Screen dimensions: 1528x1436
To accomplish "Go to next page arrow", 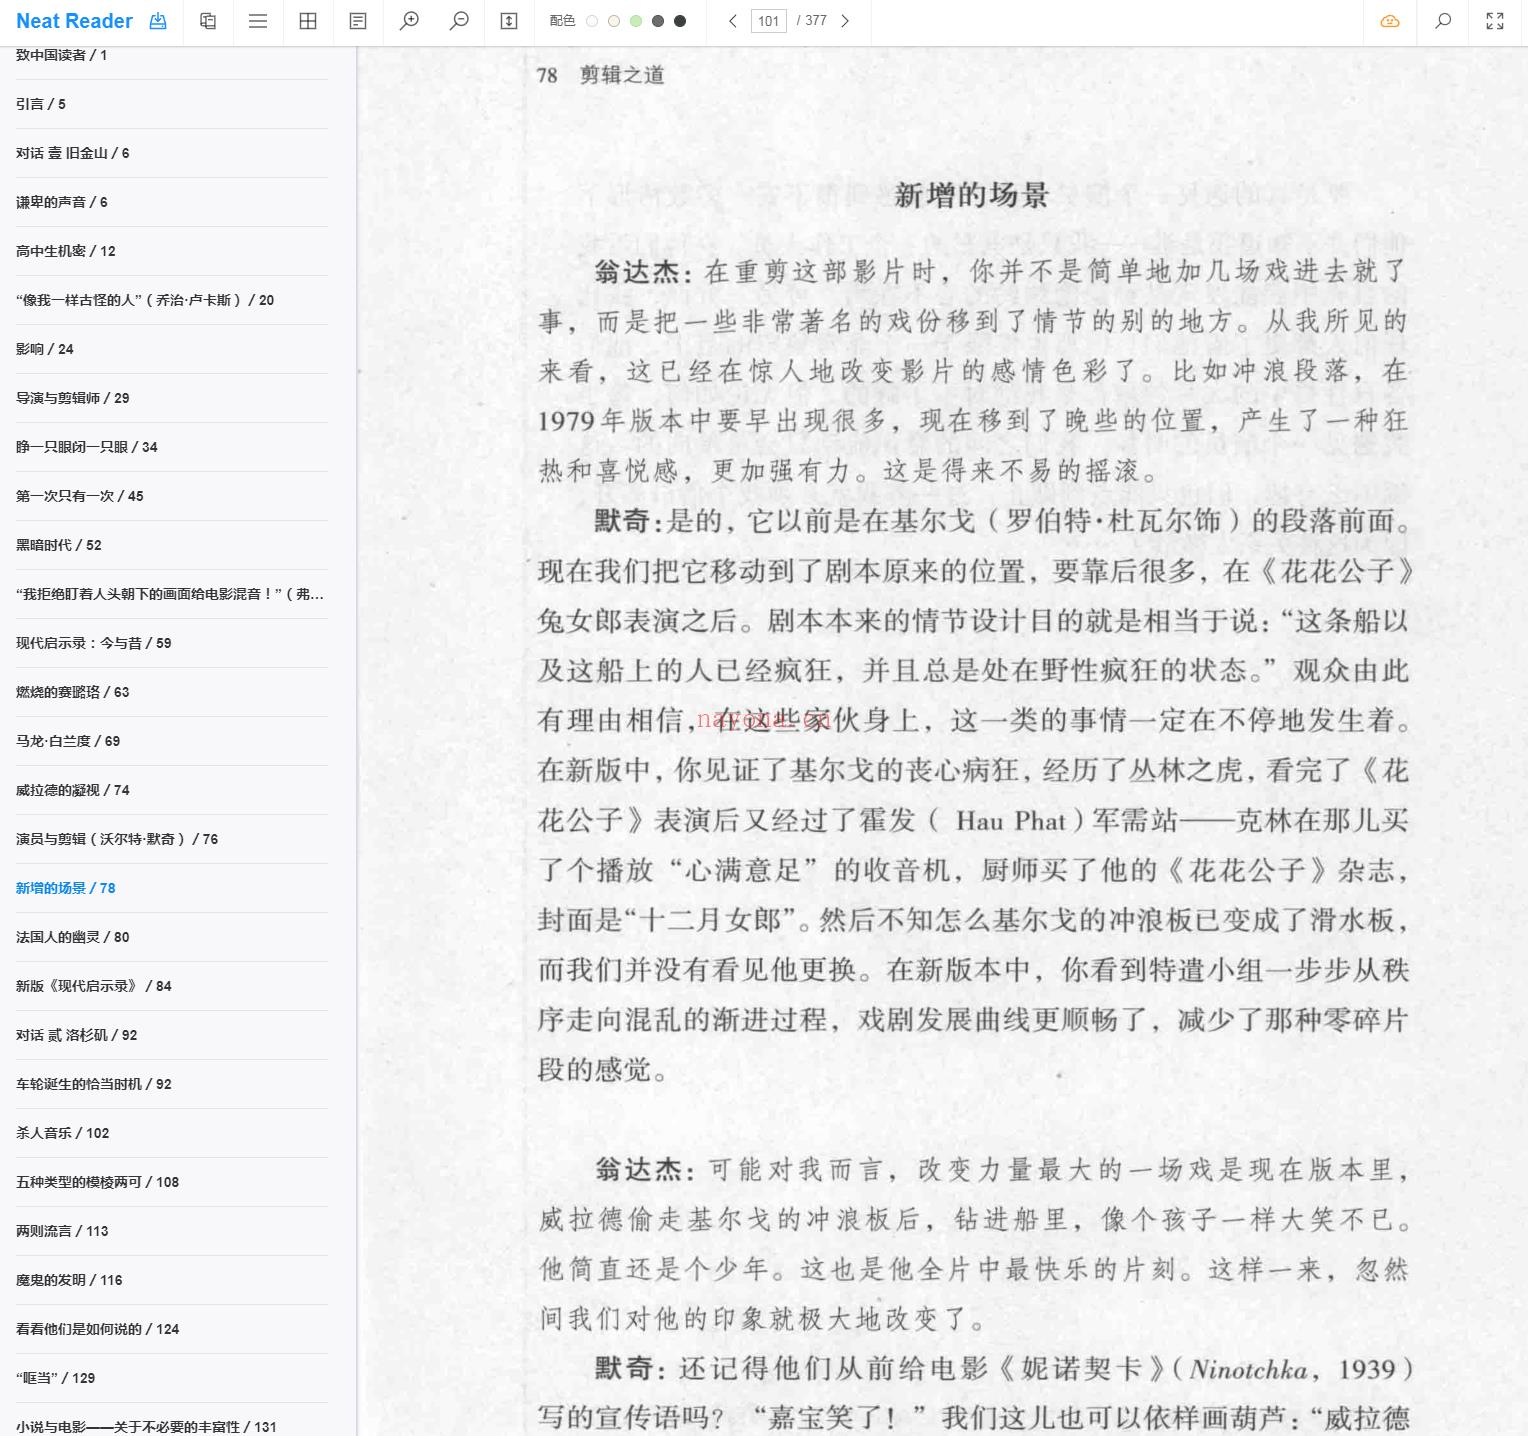I will tap(845, 21).
